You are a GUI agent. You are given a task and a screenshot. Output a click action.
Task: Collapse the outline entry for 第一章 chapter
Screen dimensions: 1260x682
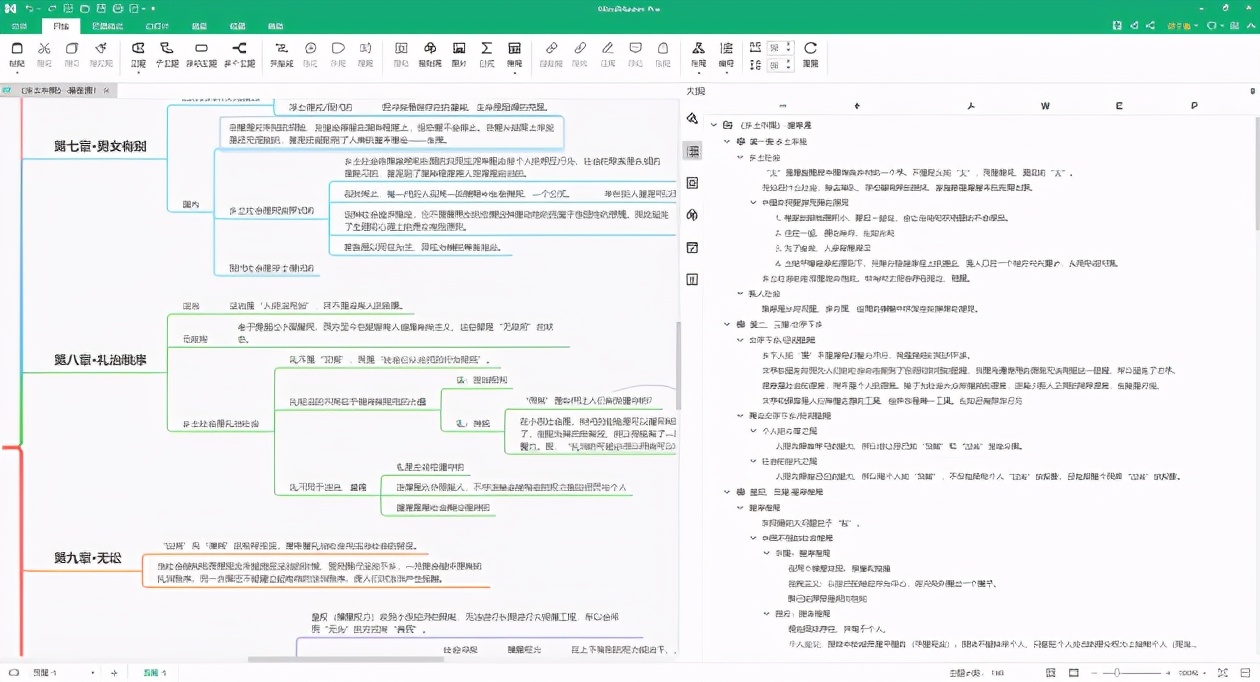(727, 143)
